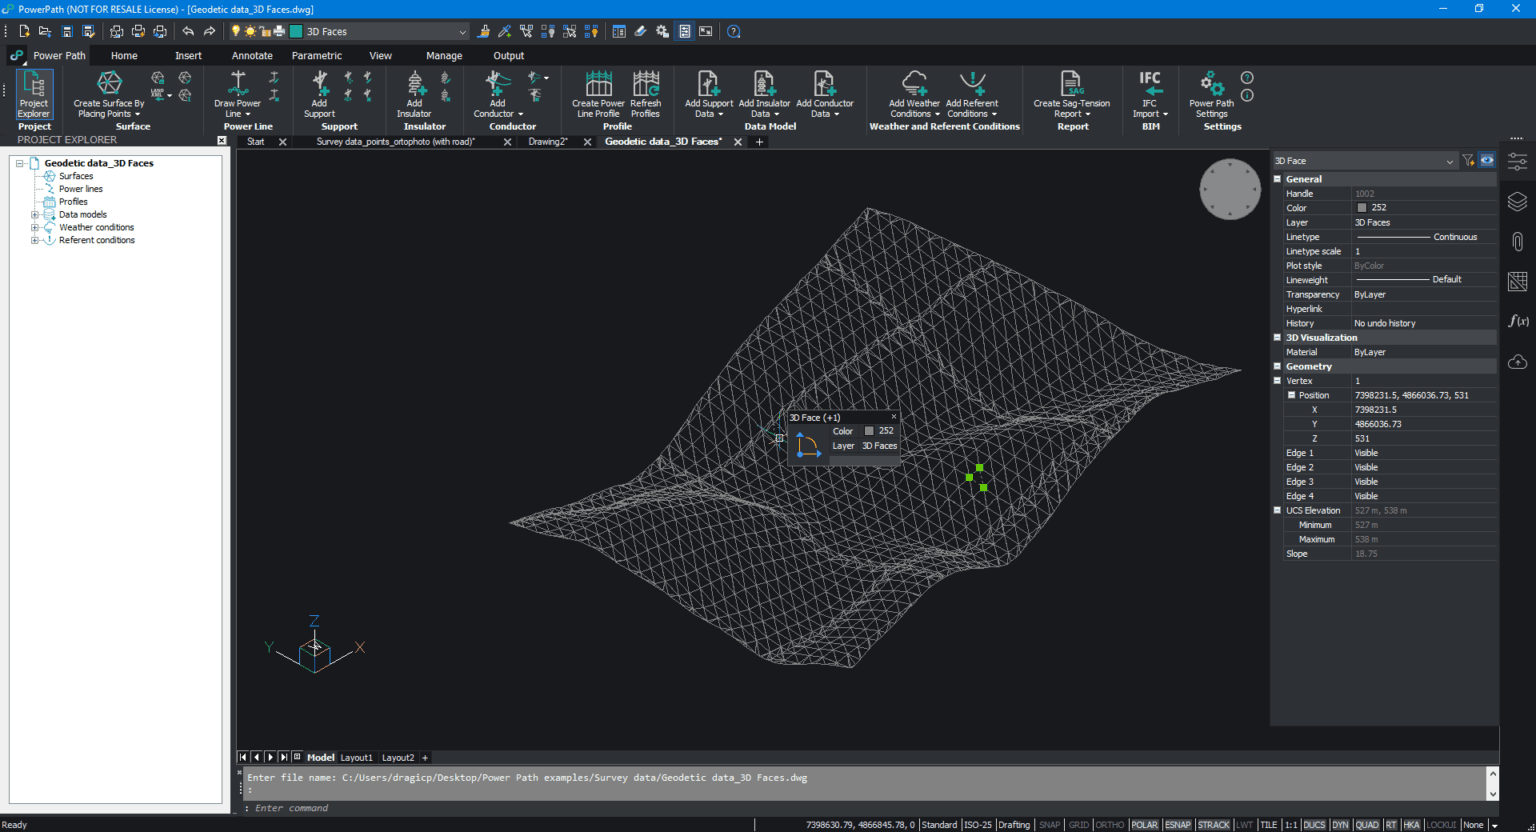
Task: Click the Add Support Data icon
Action: pos(708,83)
